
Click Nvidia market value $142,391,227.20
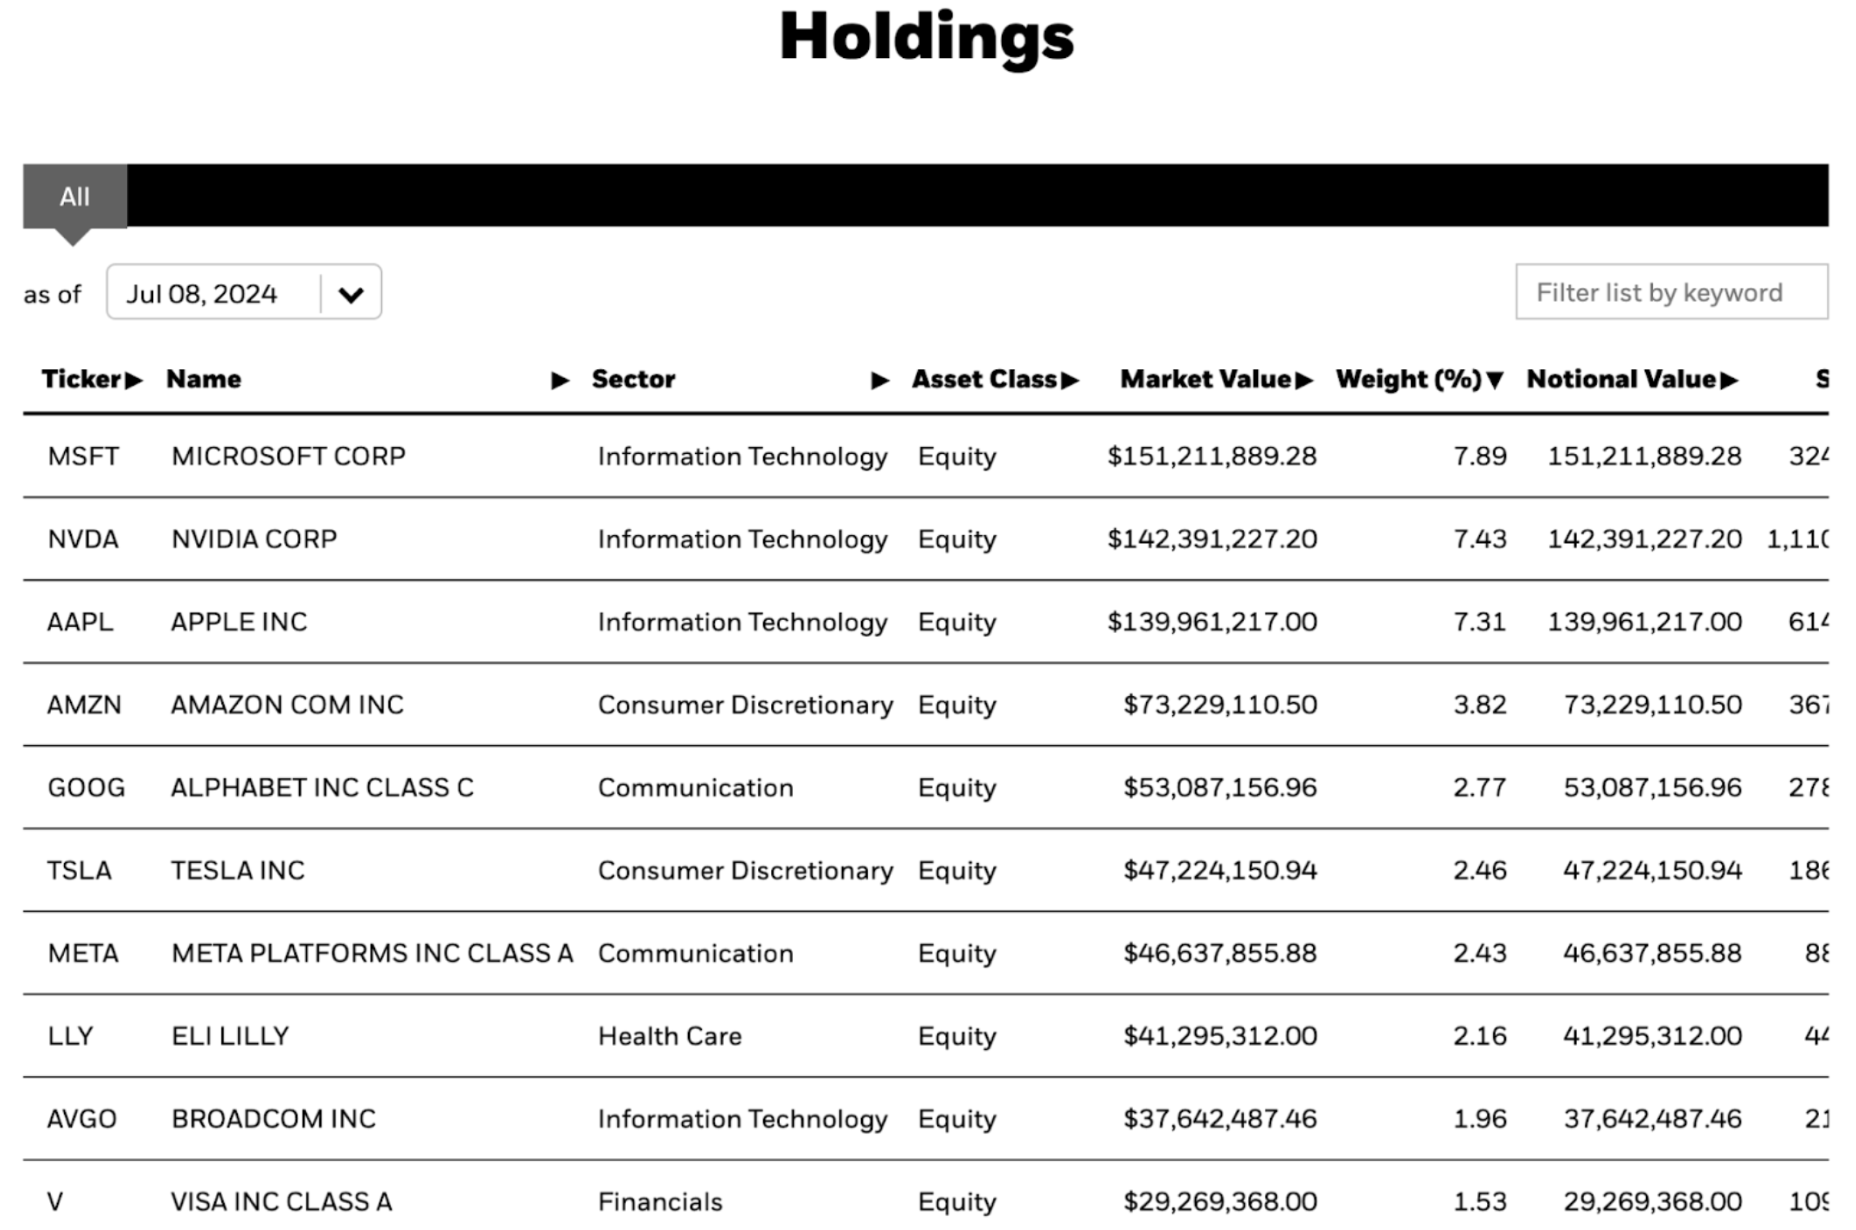1212,540
